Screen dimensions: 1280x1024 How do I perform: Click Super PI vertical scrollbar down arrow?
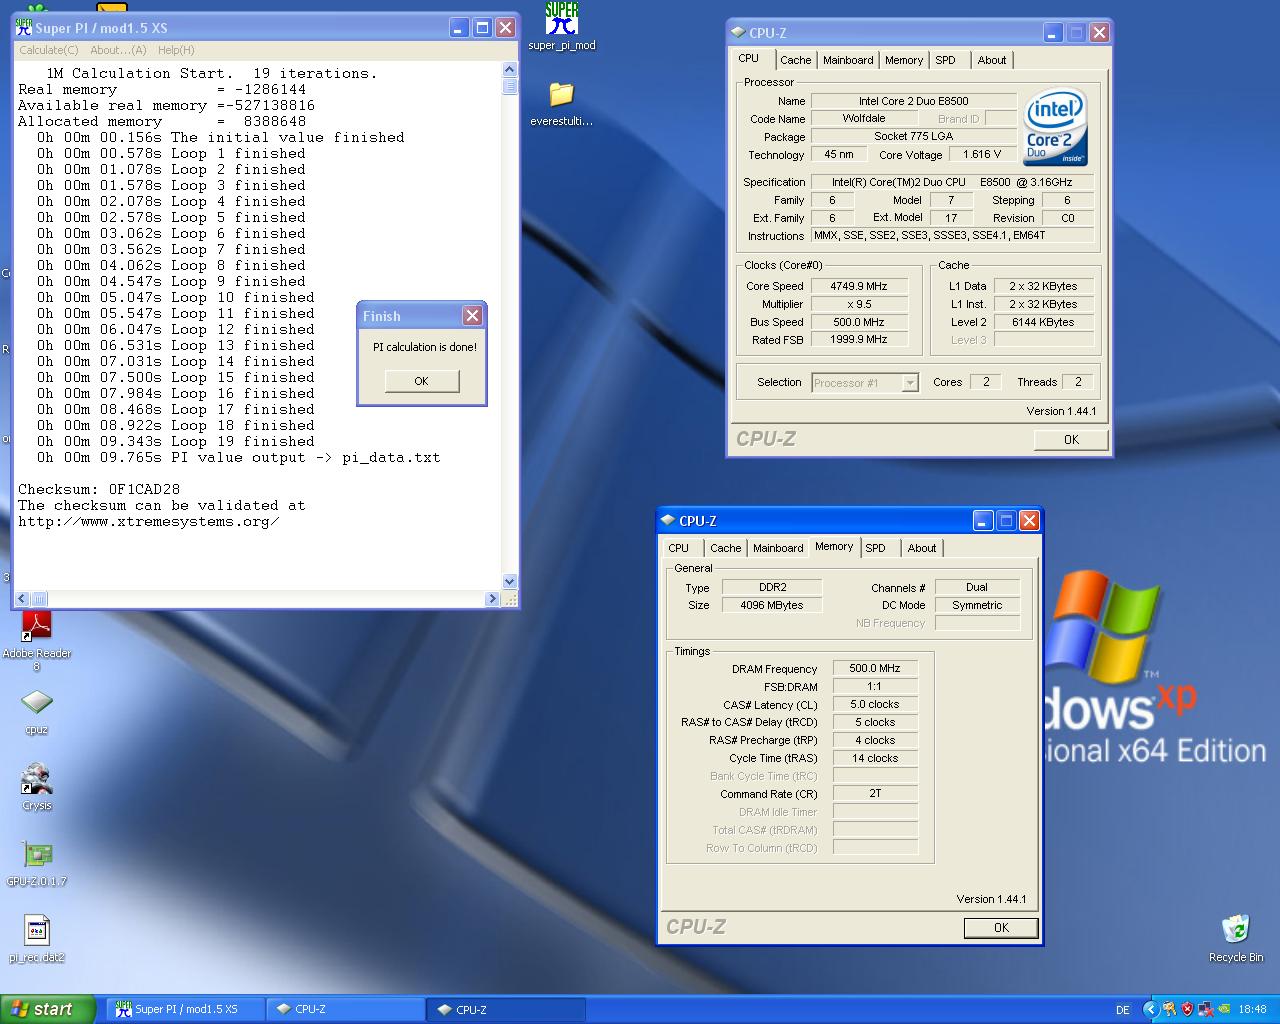(x=510, y=581)
